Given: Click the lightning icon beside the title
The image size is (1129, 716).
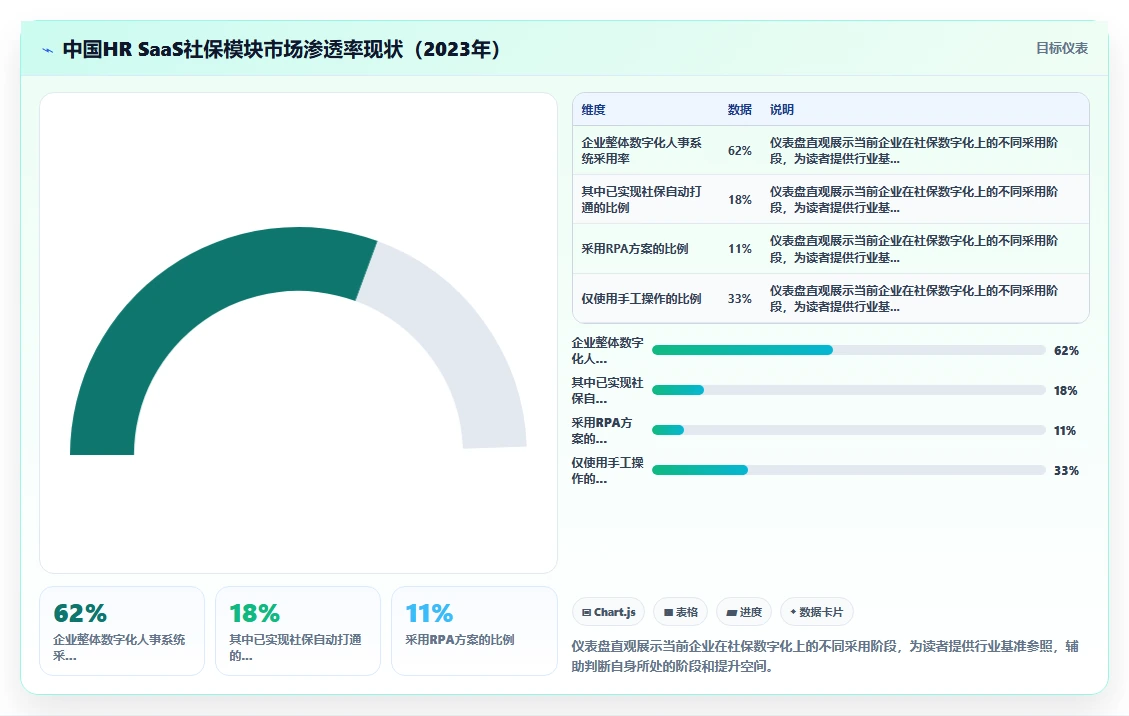Looking at the screenshot, I should (x=48, y=50).
